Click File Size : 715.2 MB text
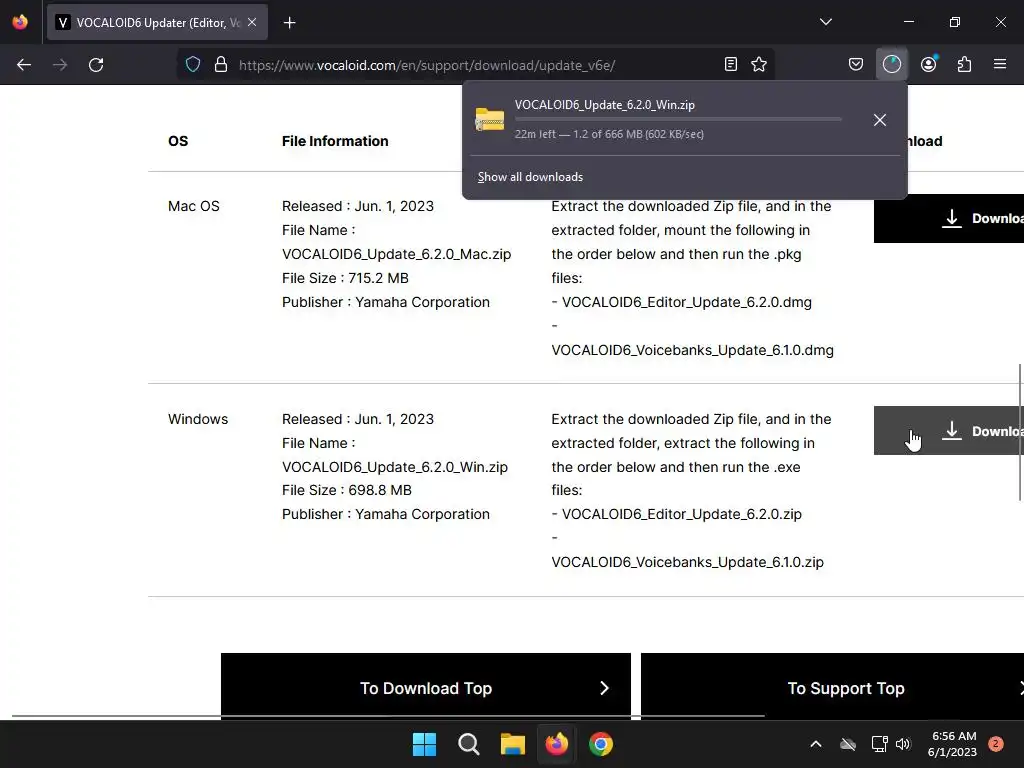The height and width of the screenshot is (768, 1024). point(345,278)
